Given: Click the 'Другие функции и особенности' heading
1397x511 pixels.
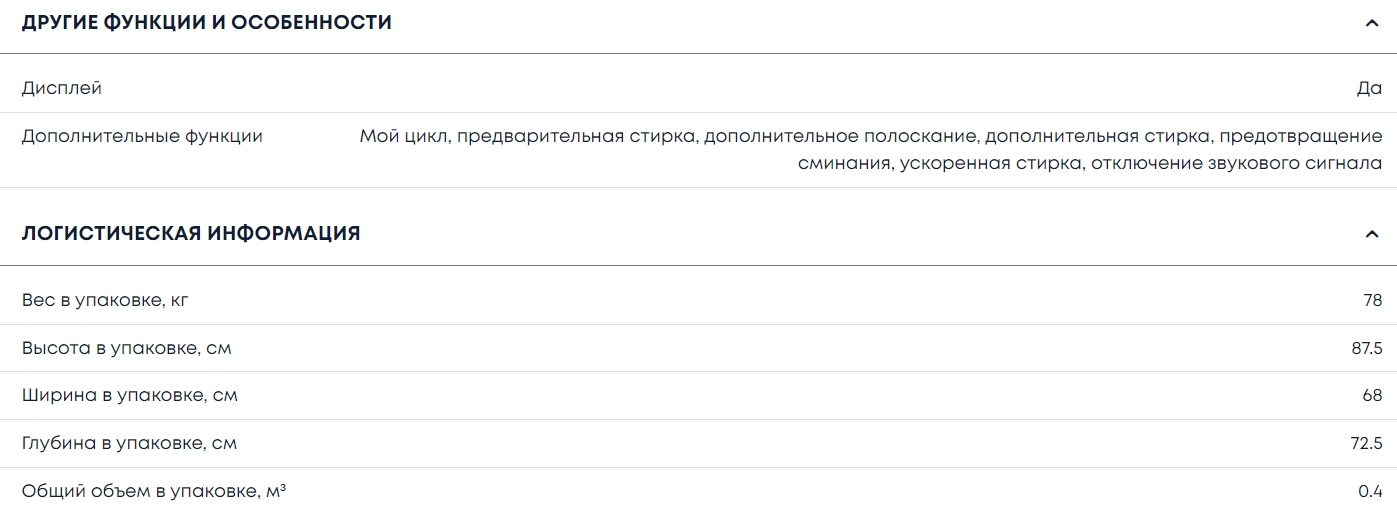Looking at the screenshot, I should pyautogui.click(x=207, y=22).
